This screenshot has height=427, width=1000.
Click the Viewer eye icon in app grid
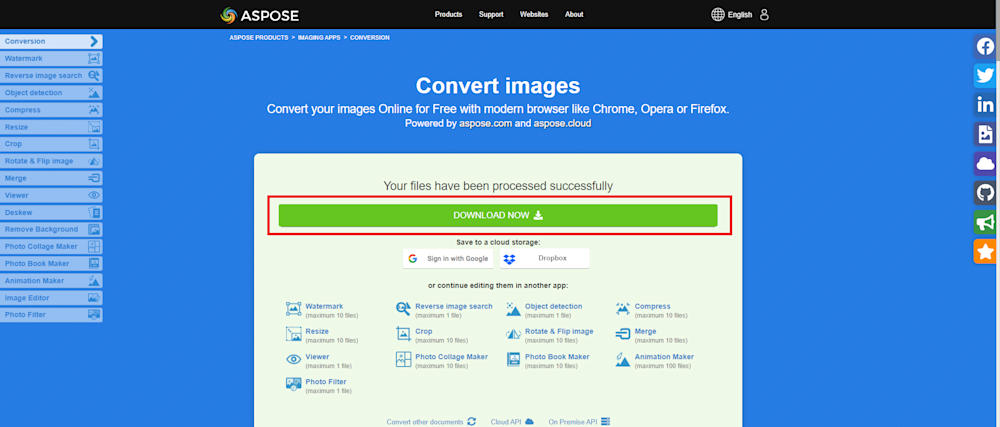pos(293,359)
